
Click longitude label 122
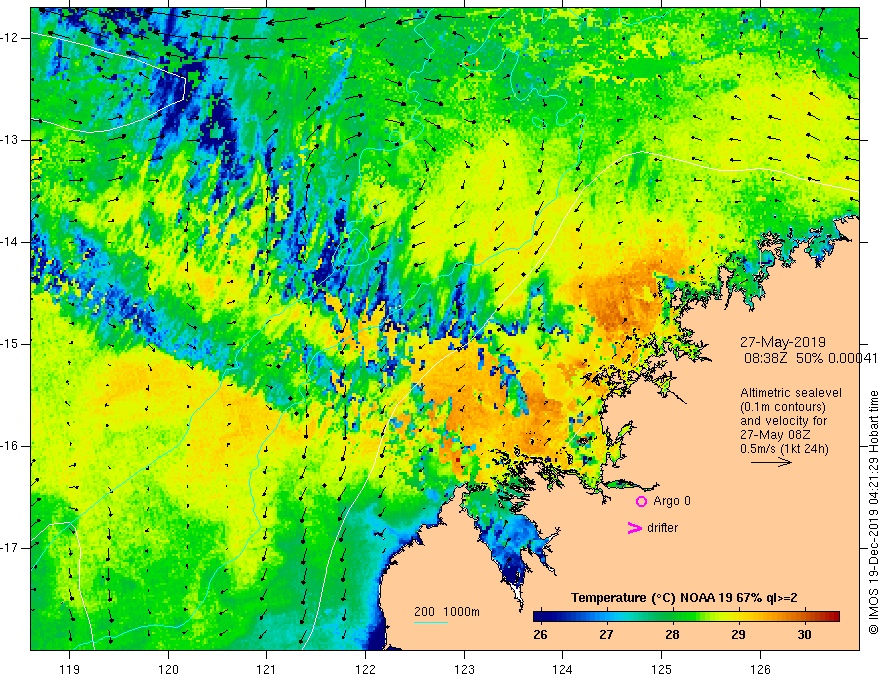coord(365,669)
